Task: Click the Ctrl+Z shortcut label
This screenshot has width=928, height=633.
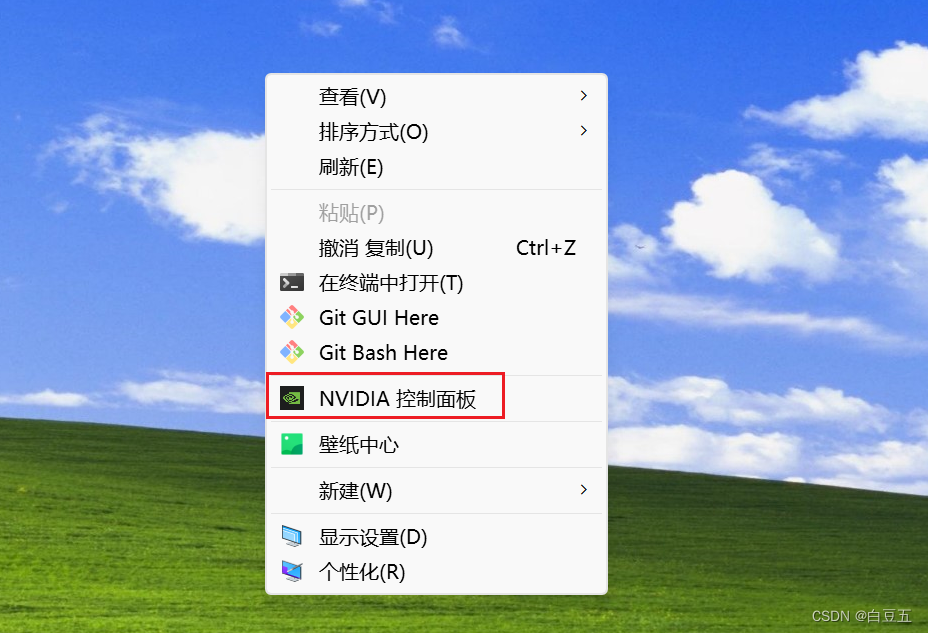Action: pyautogui.click(x=546, y=248)
